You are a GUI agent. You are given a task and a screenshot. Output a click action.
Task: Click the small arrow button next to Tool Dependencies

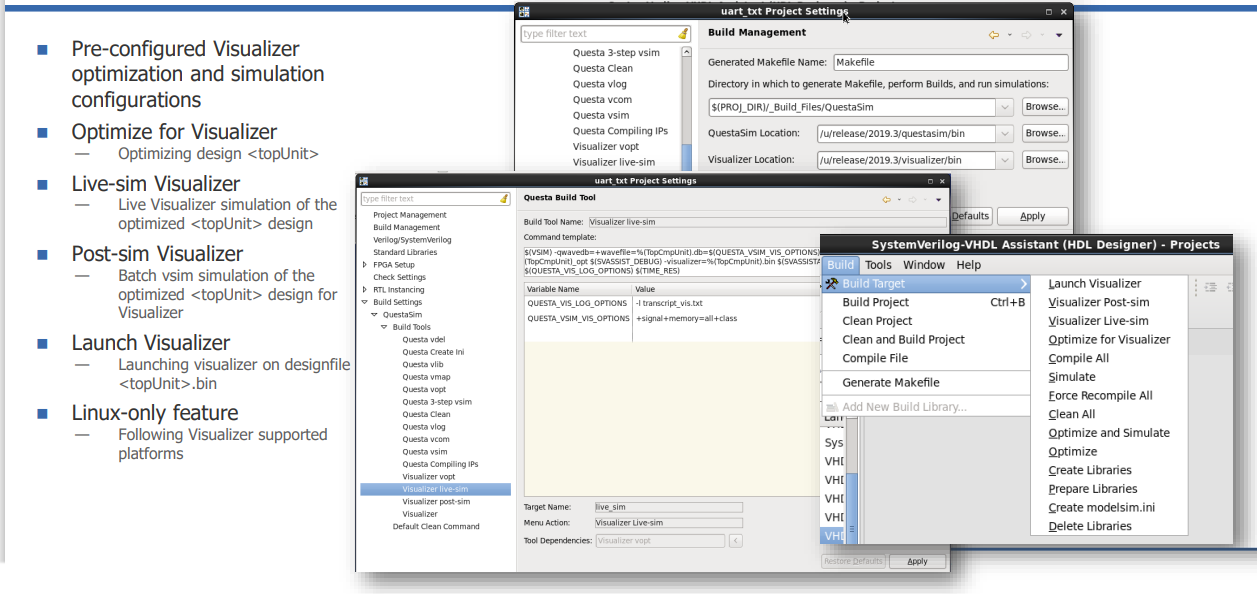[736, 541]
